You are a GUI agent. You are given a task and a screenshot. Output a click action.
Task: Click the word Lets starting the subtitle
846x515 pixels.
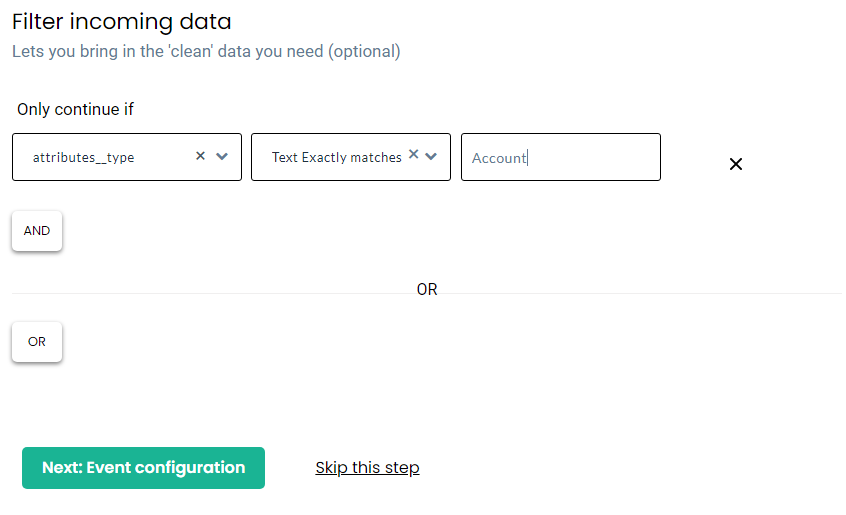pos(28,51)
